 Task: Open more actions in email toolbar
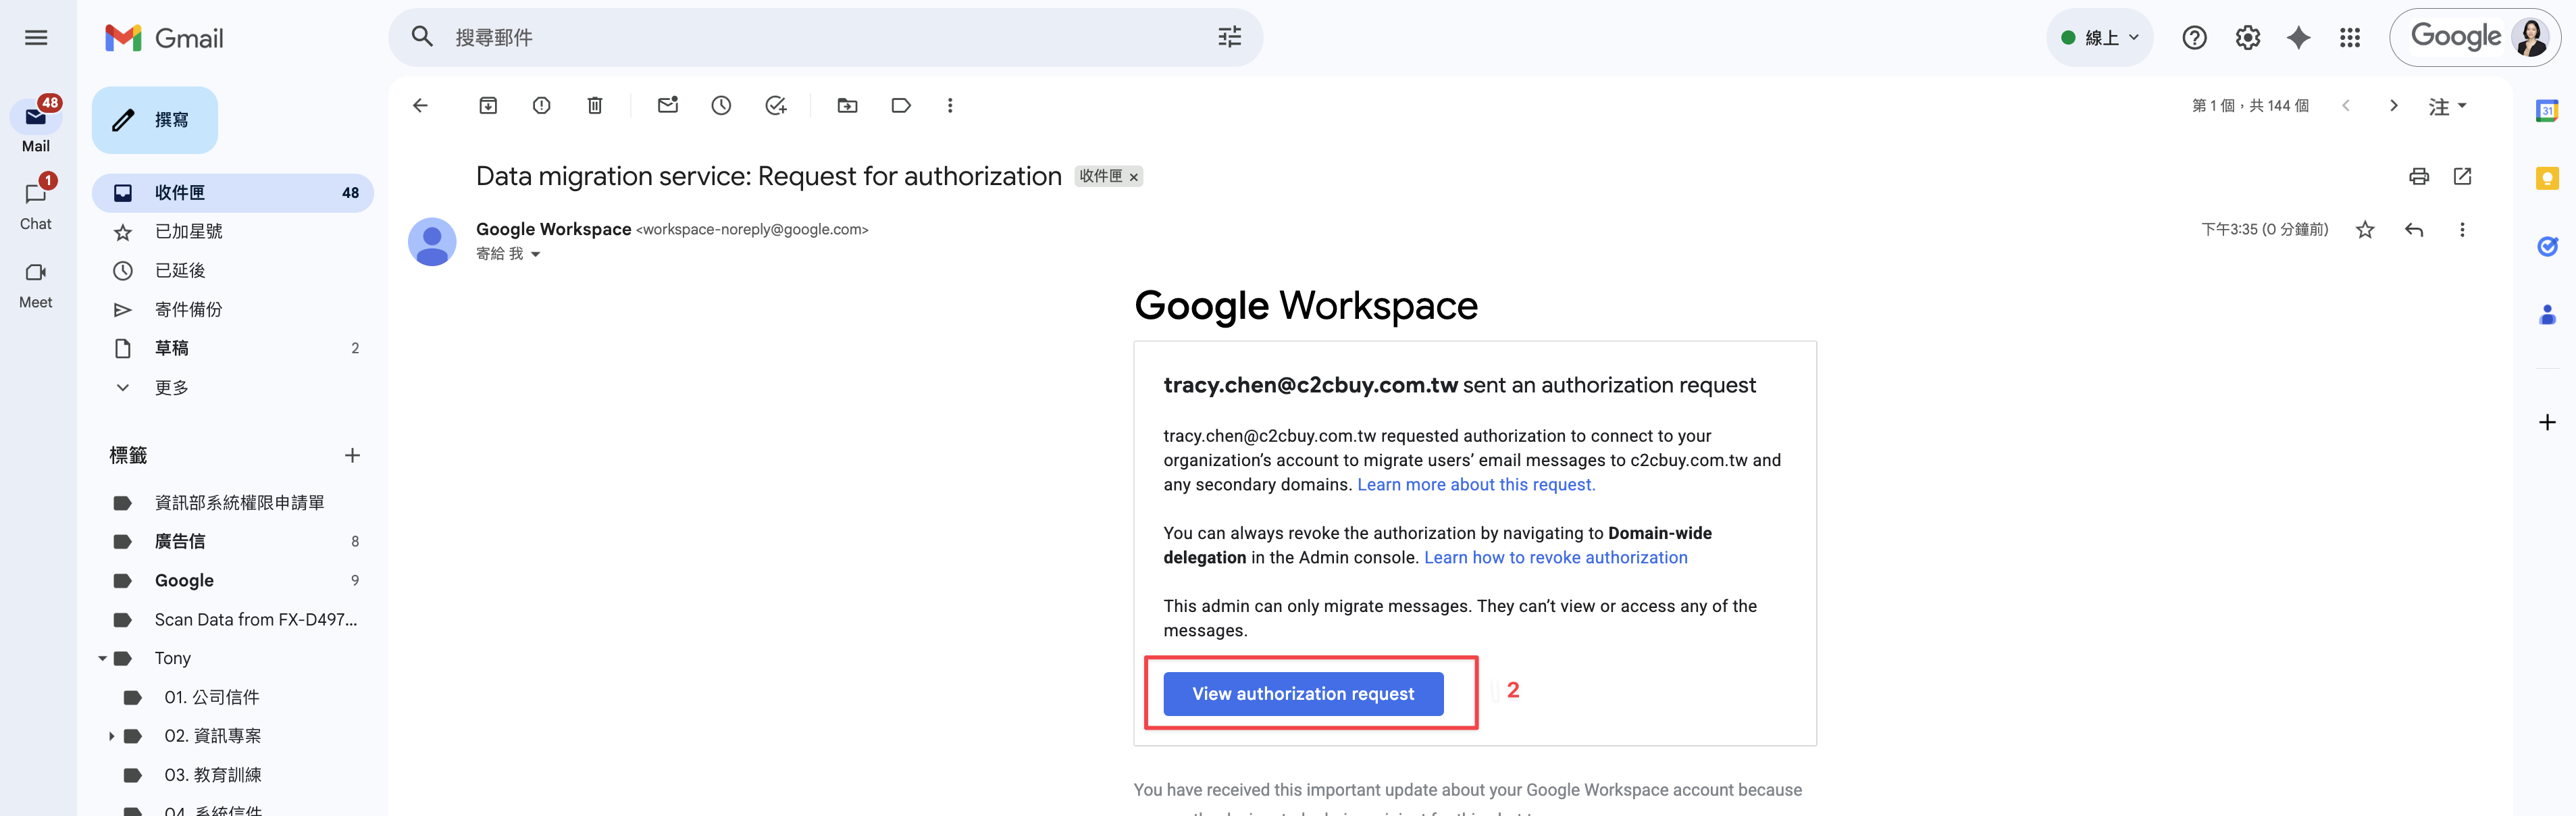[950, 106]
